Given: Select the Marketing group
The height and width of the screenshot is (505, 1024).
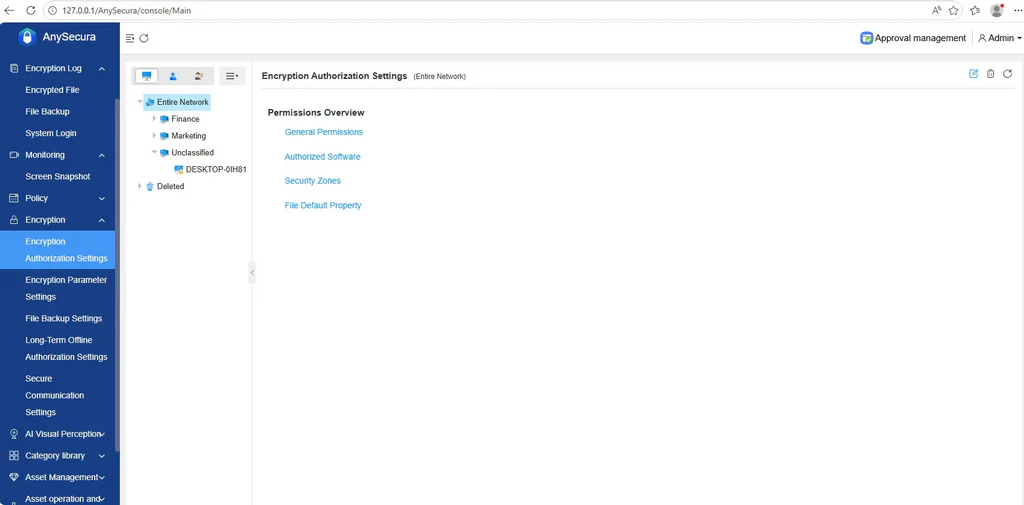Looking at the screenshot, I should (x=189, y=136).
